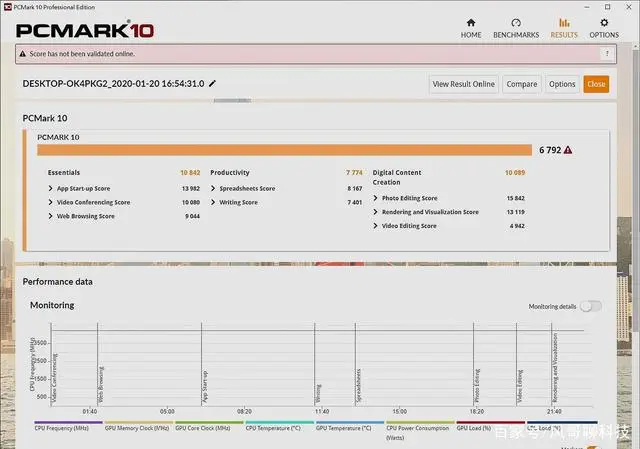The image size is (640, 449).
Task: Click the Photo Editing marker in chart
Action: pyautogui.click(x=477, y=386)
